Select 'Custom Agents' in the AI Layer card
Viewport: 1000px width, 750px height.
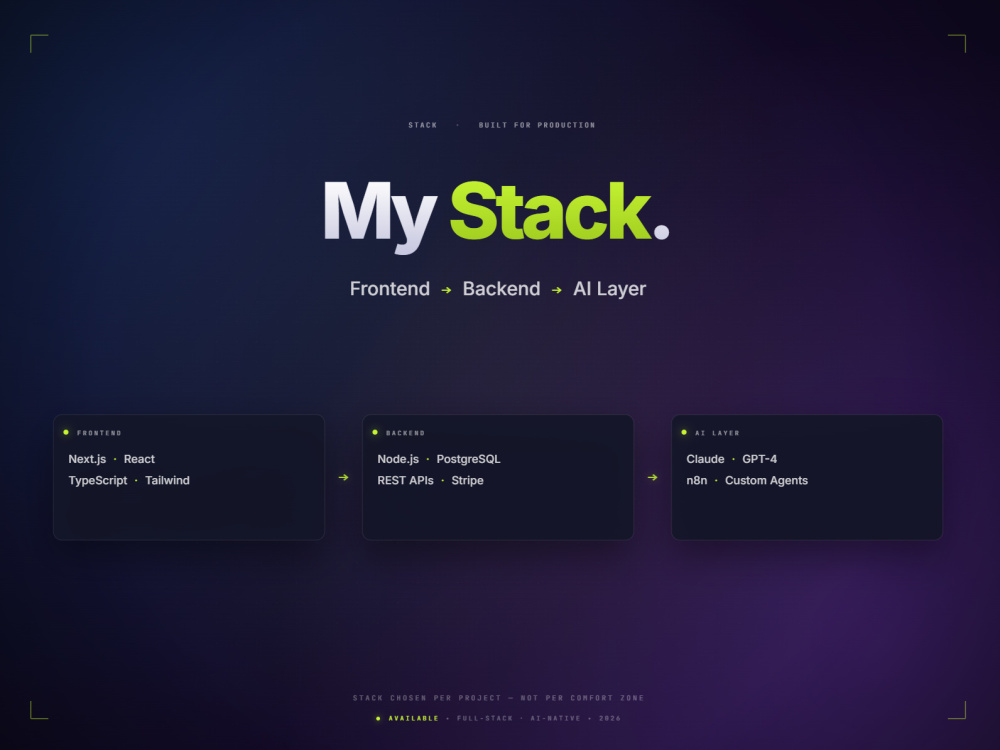(767, 481)
